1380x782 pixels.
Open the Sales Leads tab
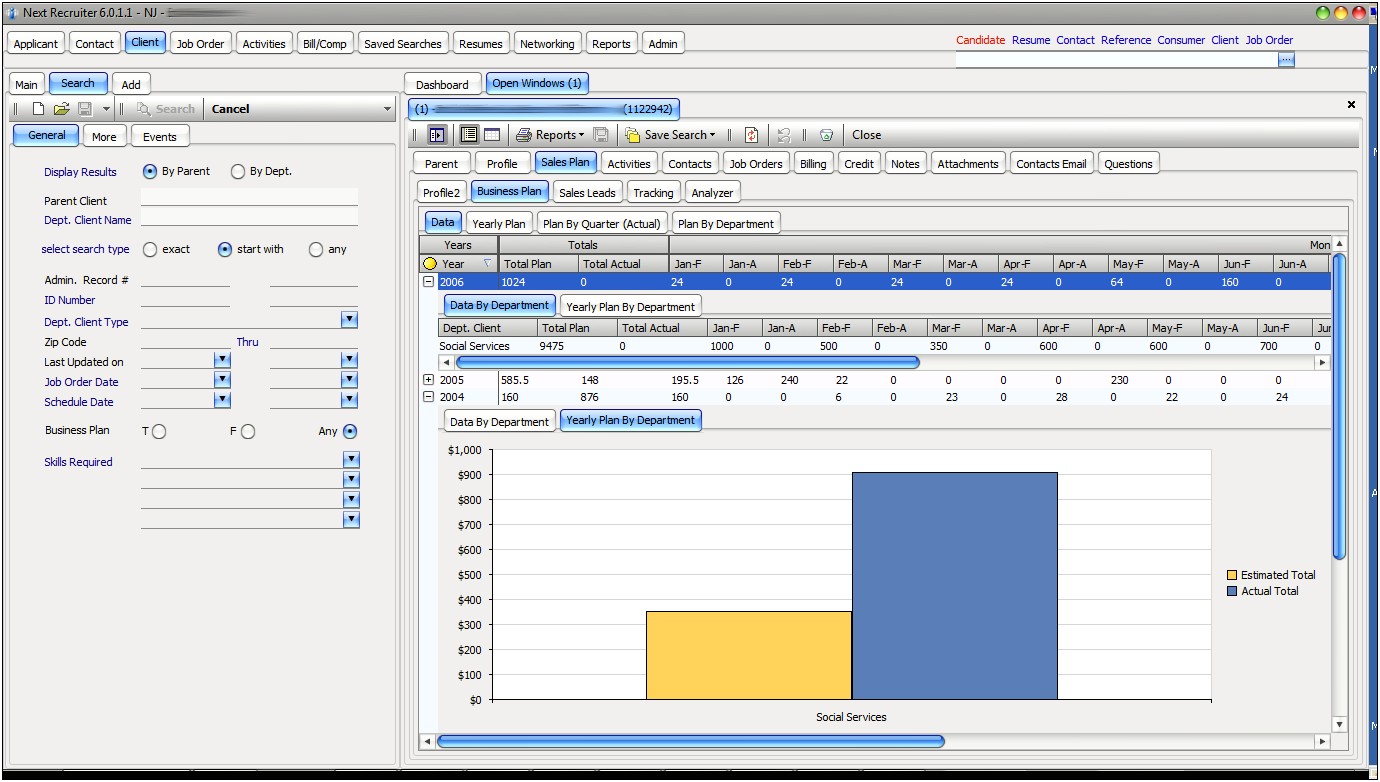pyautogui.click(x=587, y=192)
